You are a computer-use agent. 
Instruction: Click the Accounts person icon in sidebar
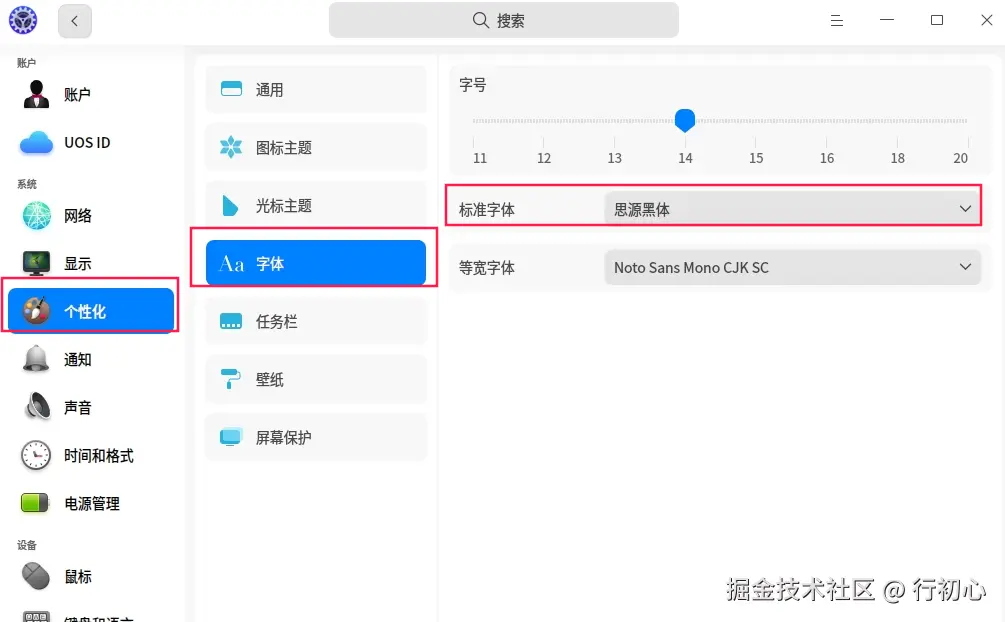click(37, 94)
